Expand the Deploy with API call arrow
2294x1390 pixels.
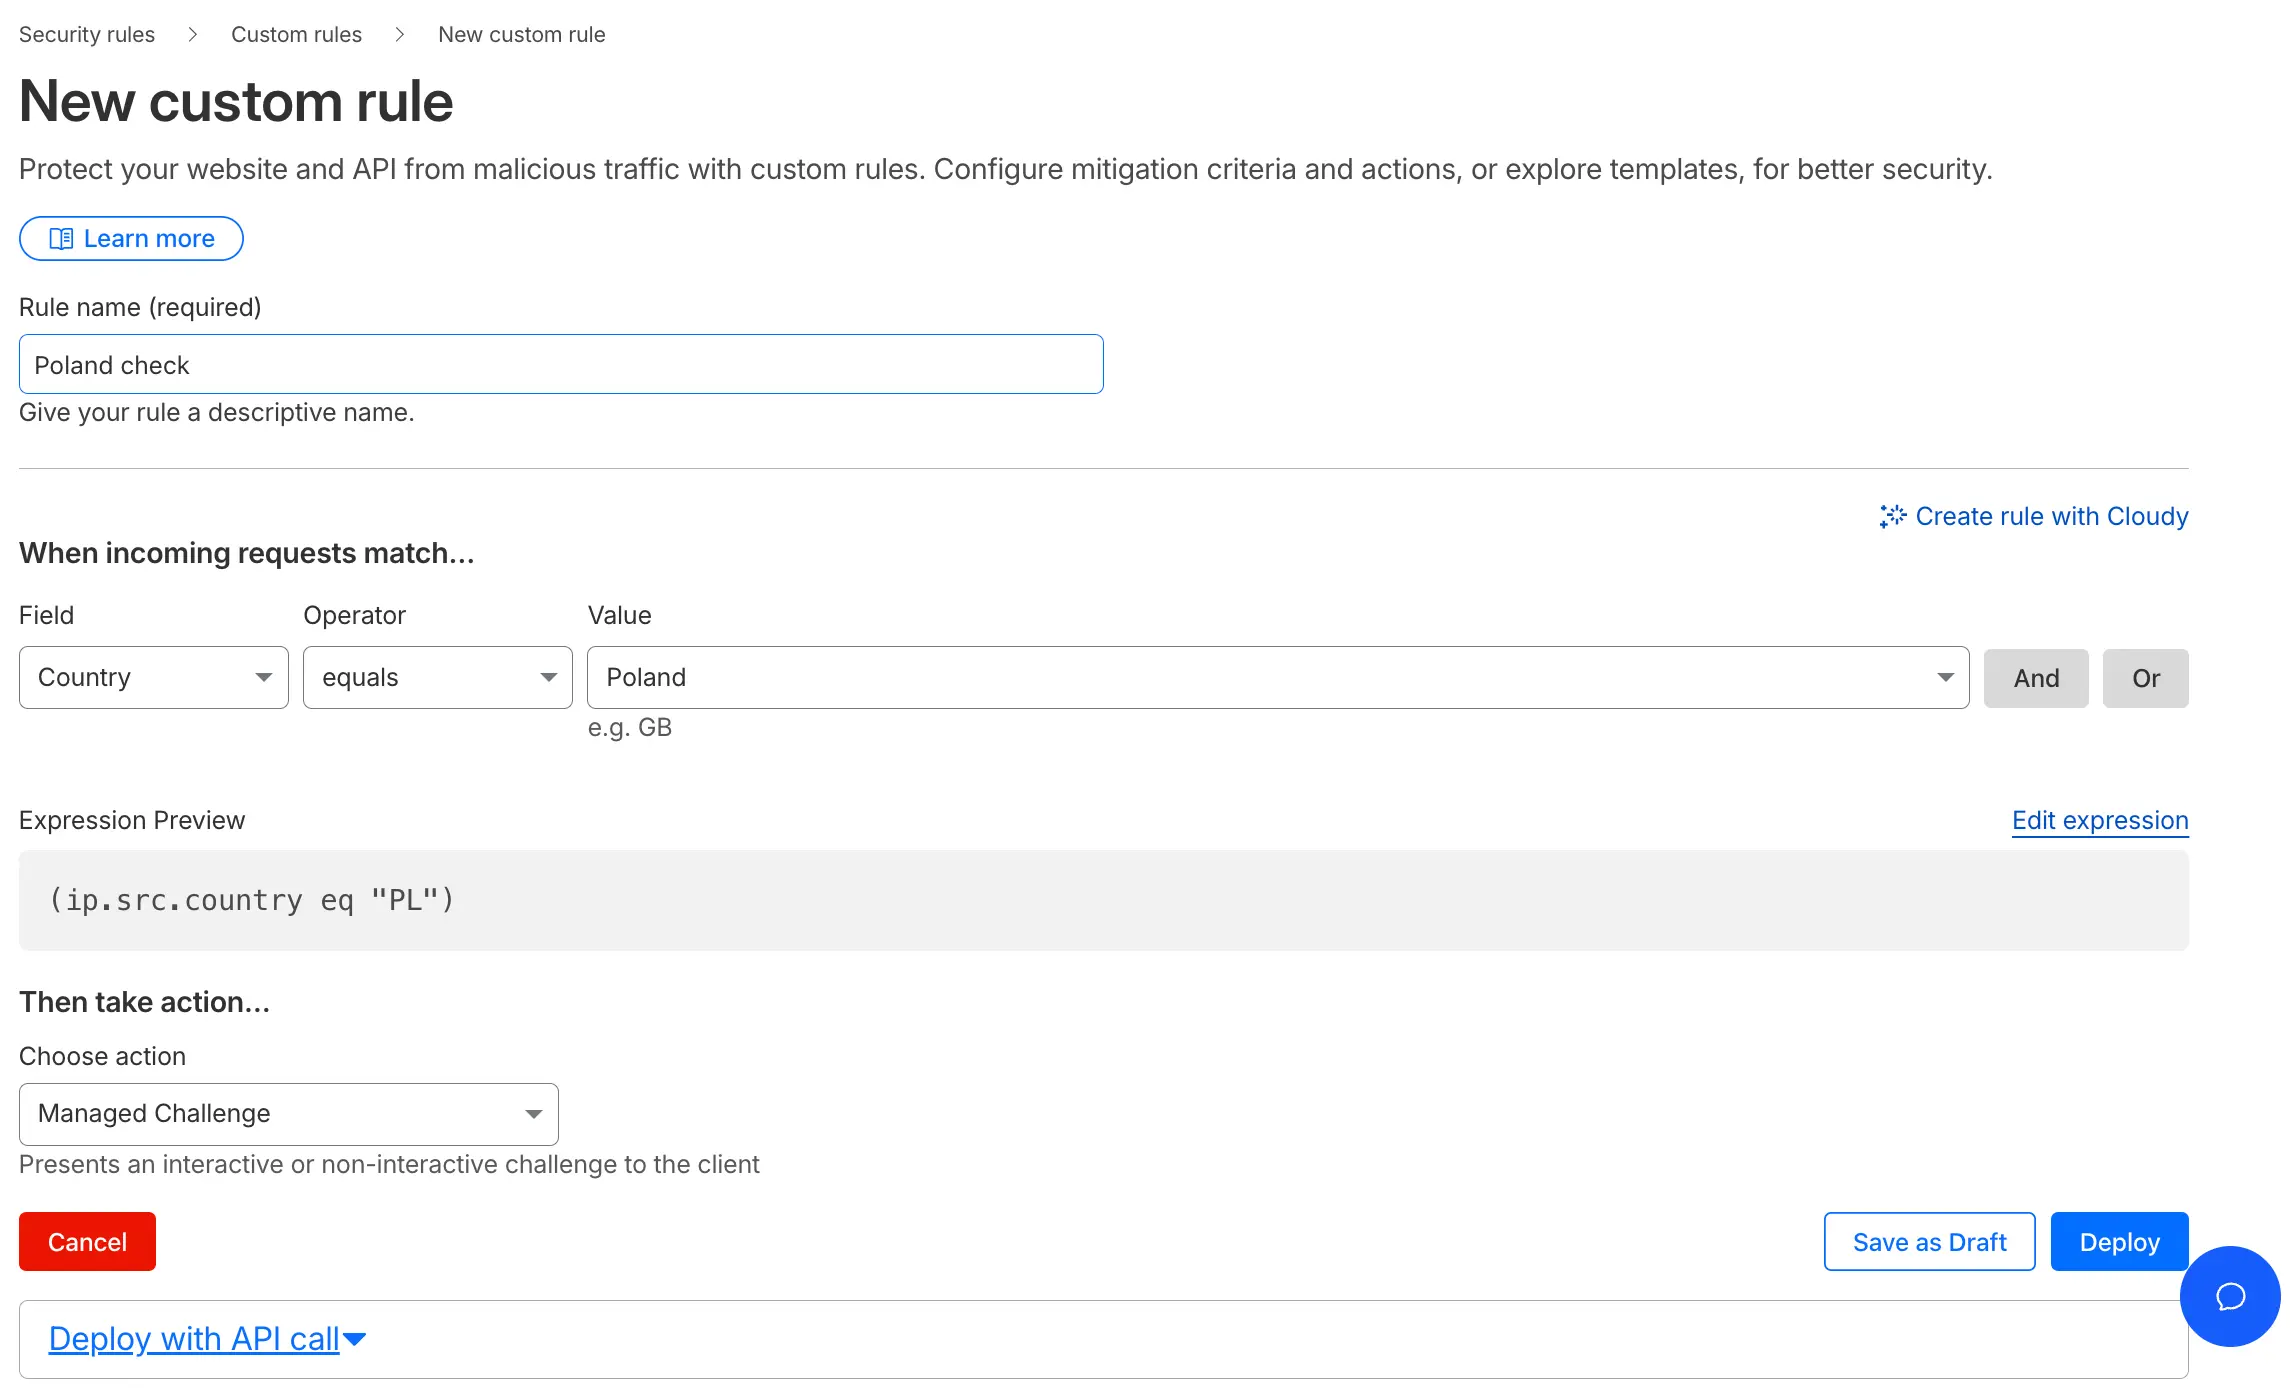(x=355, y=1338)
